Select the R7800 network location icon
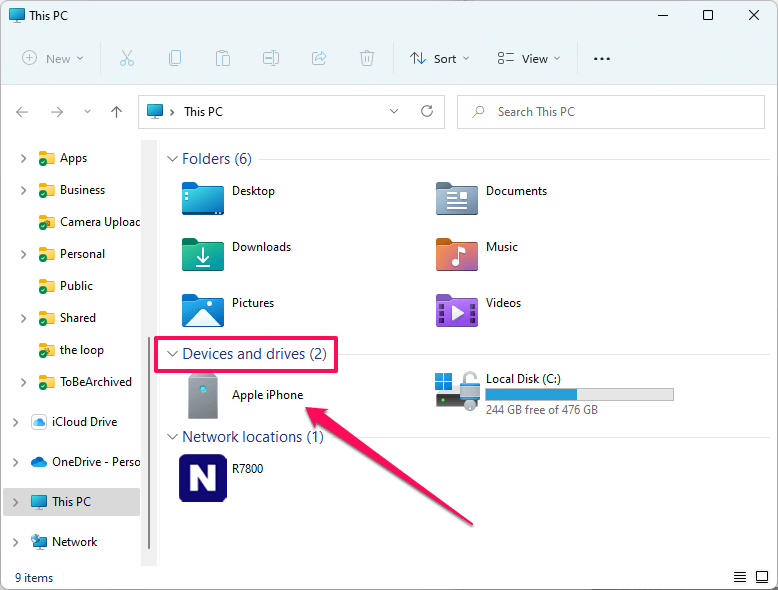The height and width of the screenshot is (590, 778). tap(203, 478)
